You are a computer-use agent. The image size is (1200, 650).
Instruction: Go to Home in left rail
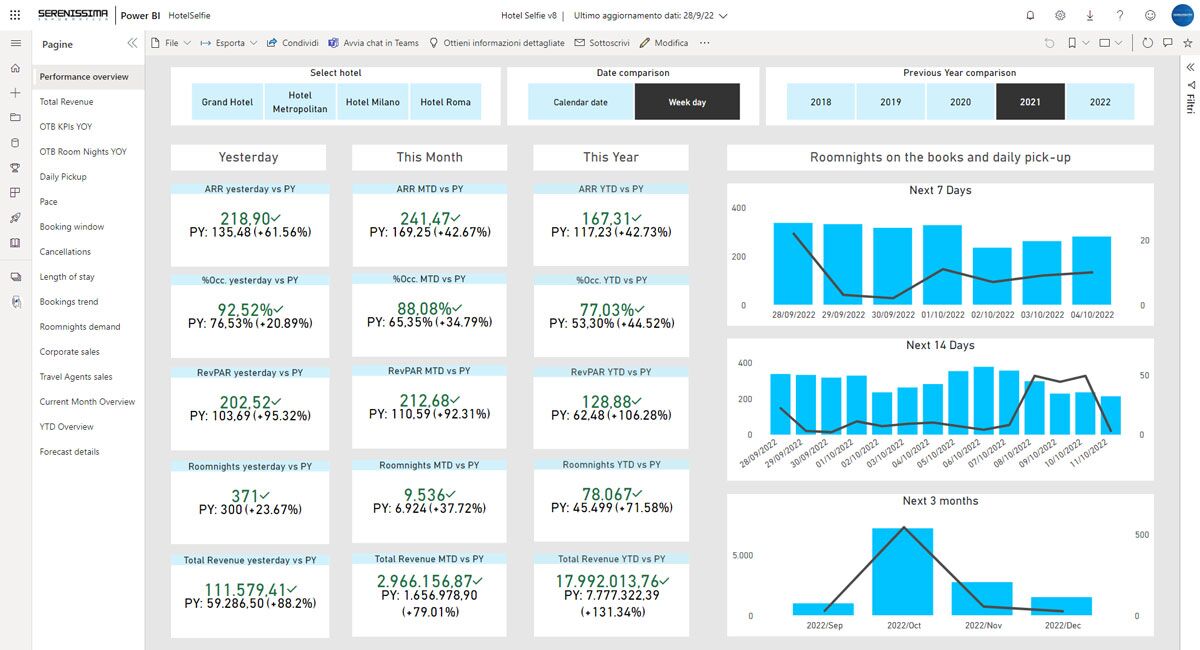[x=15, y=68]
